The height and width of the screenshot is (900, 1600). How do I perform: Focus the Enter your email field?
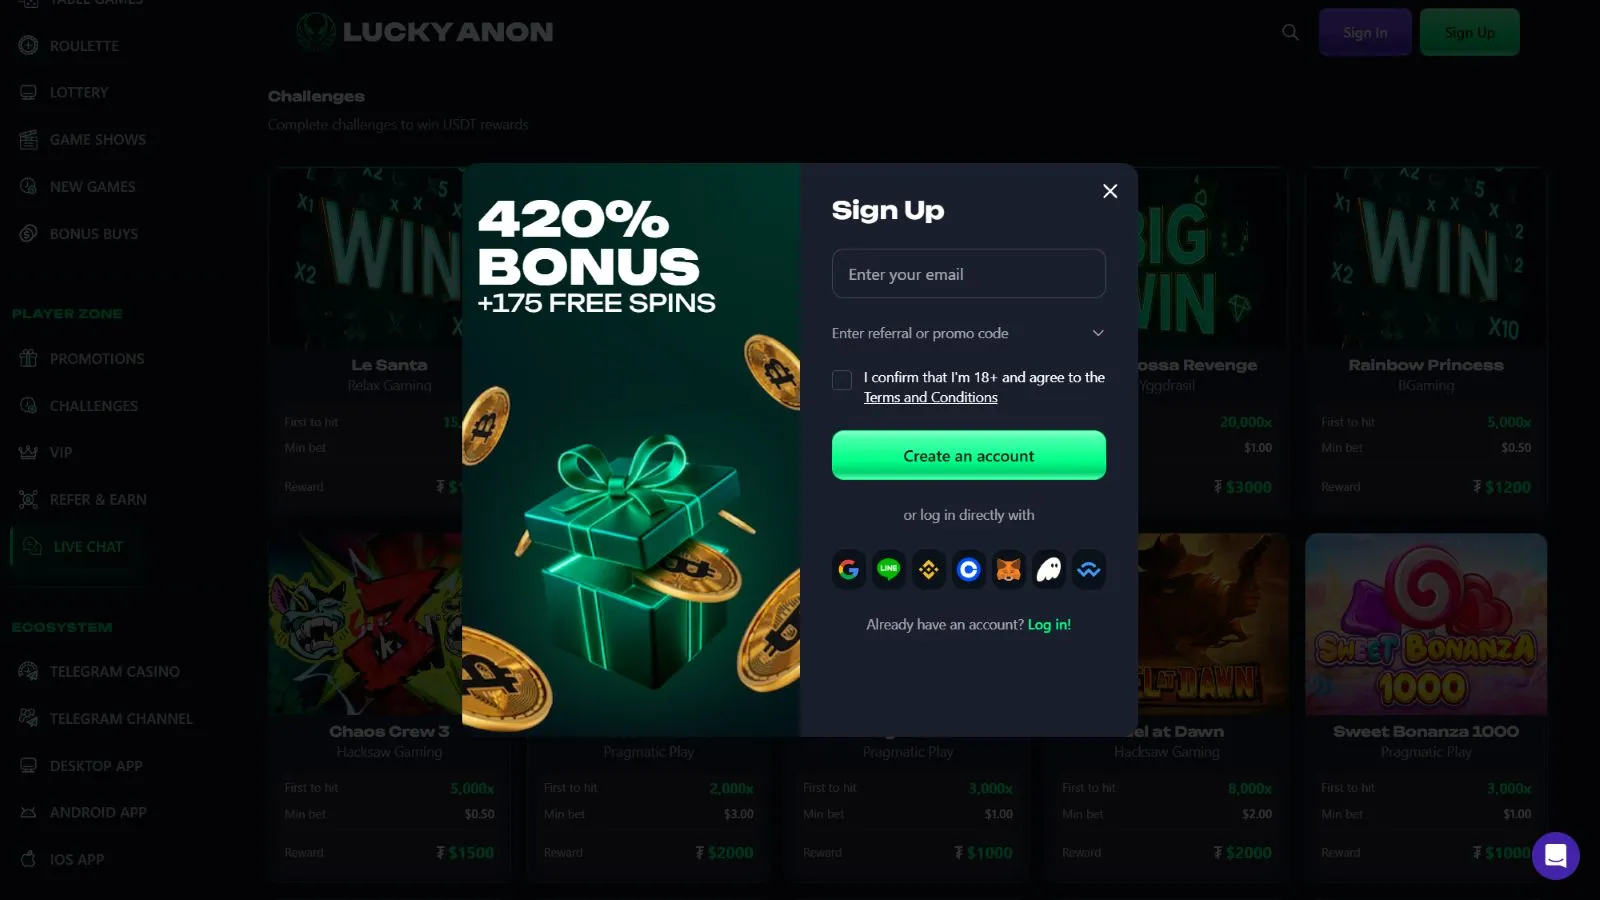tap(969, 274)
